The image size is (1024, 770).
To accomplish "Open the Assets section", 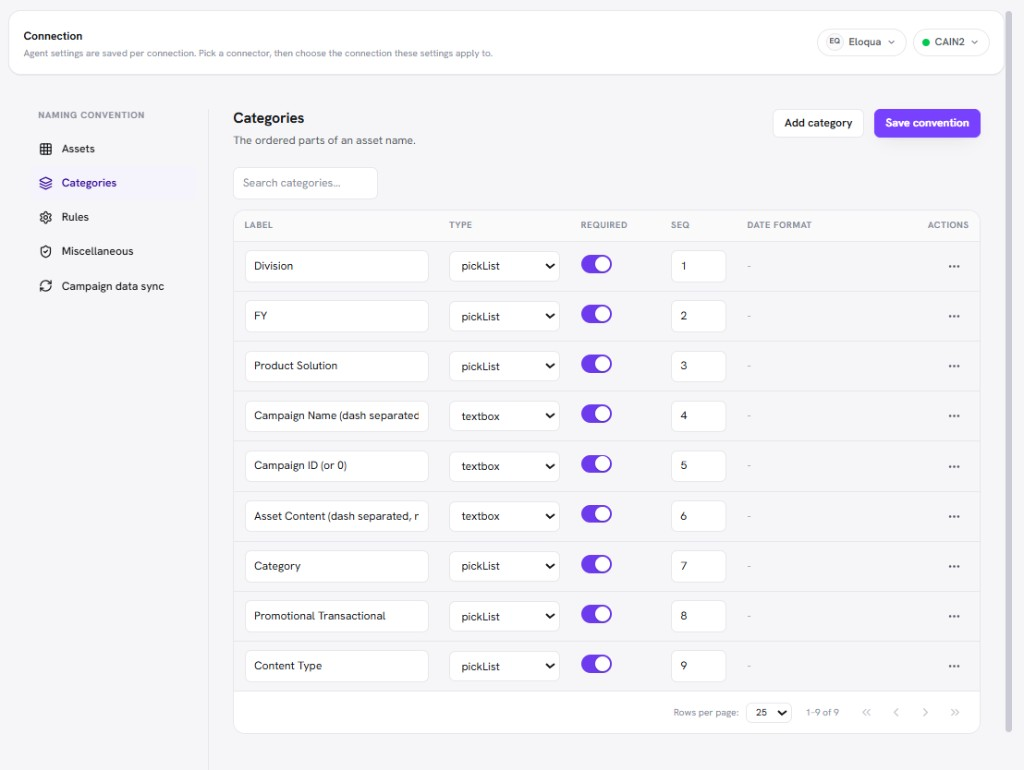I will 112,149.
